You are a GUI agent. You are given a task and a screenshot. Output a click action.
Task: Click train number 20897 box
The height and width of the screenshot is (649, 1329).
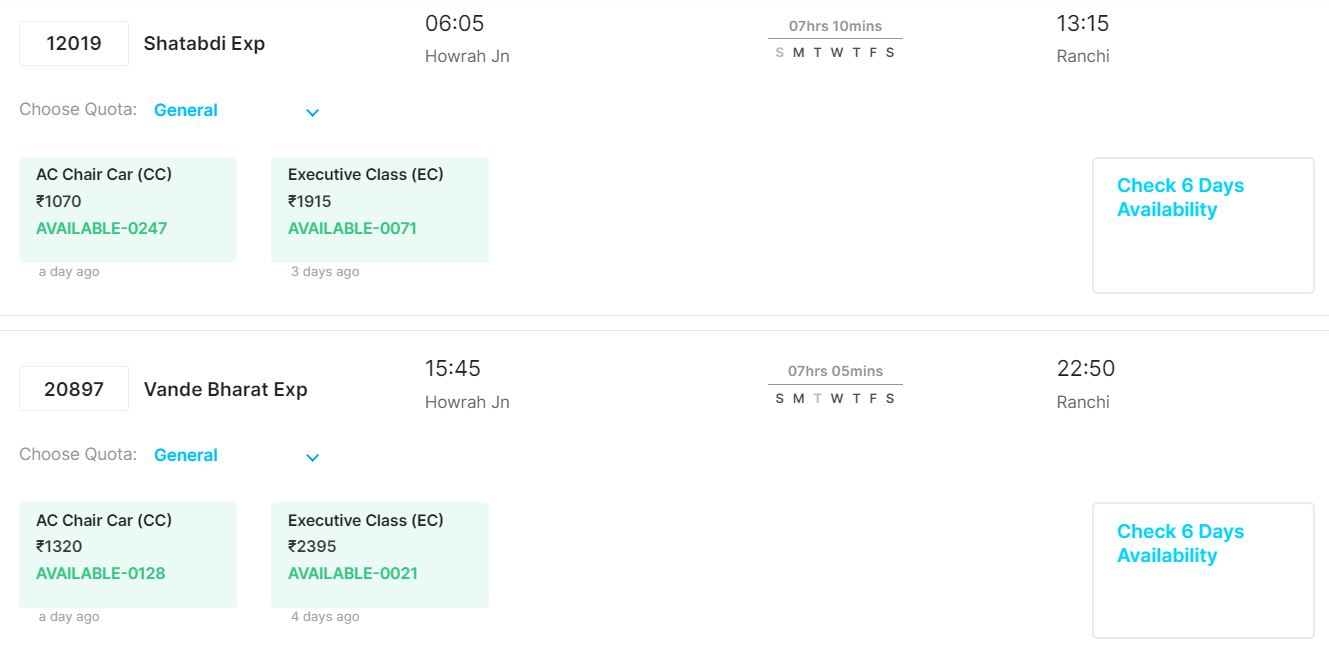coord(74,389)
